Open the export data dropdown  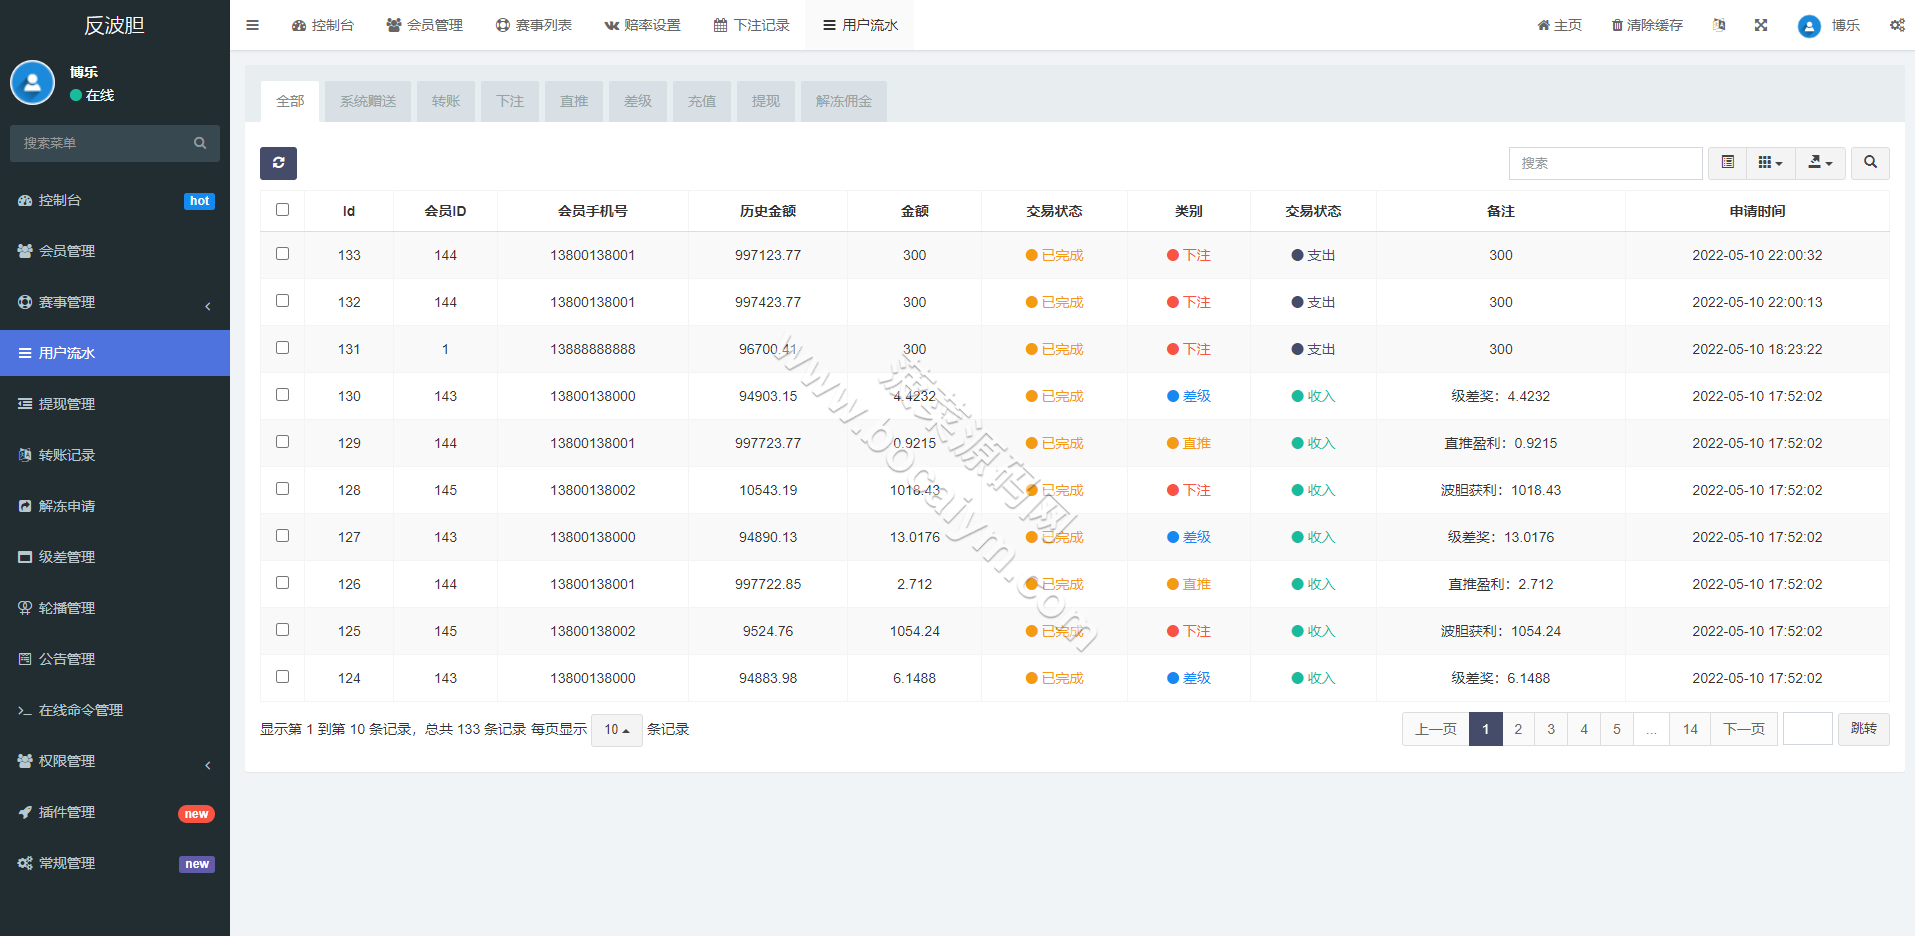click(x=1820, y=163)
